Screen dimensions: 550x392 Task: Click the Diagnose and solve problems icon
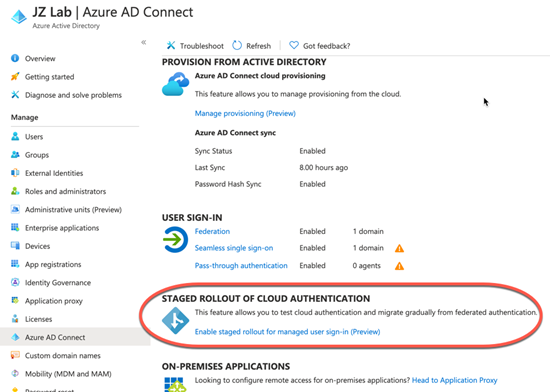15,95
